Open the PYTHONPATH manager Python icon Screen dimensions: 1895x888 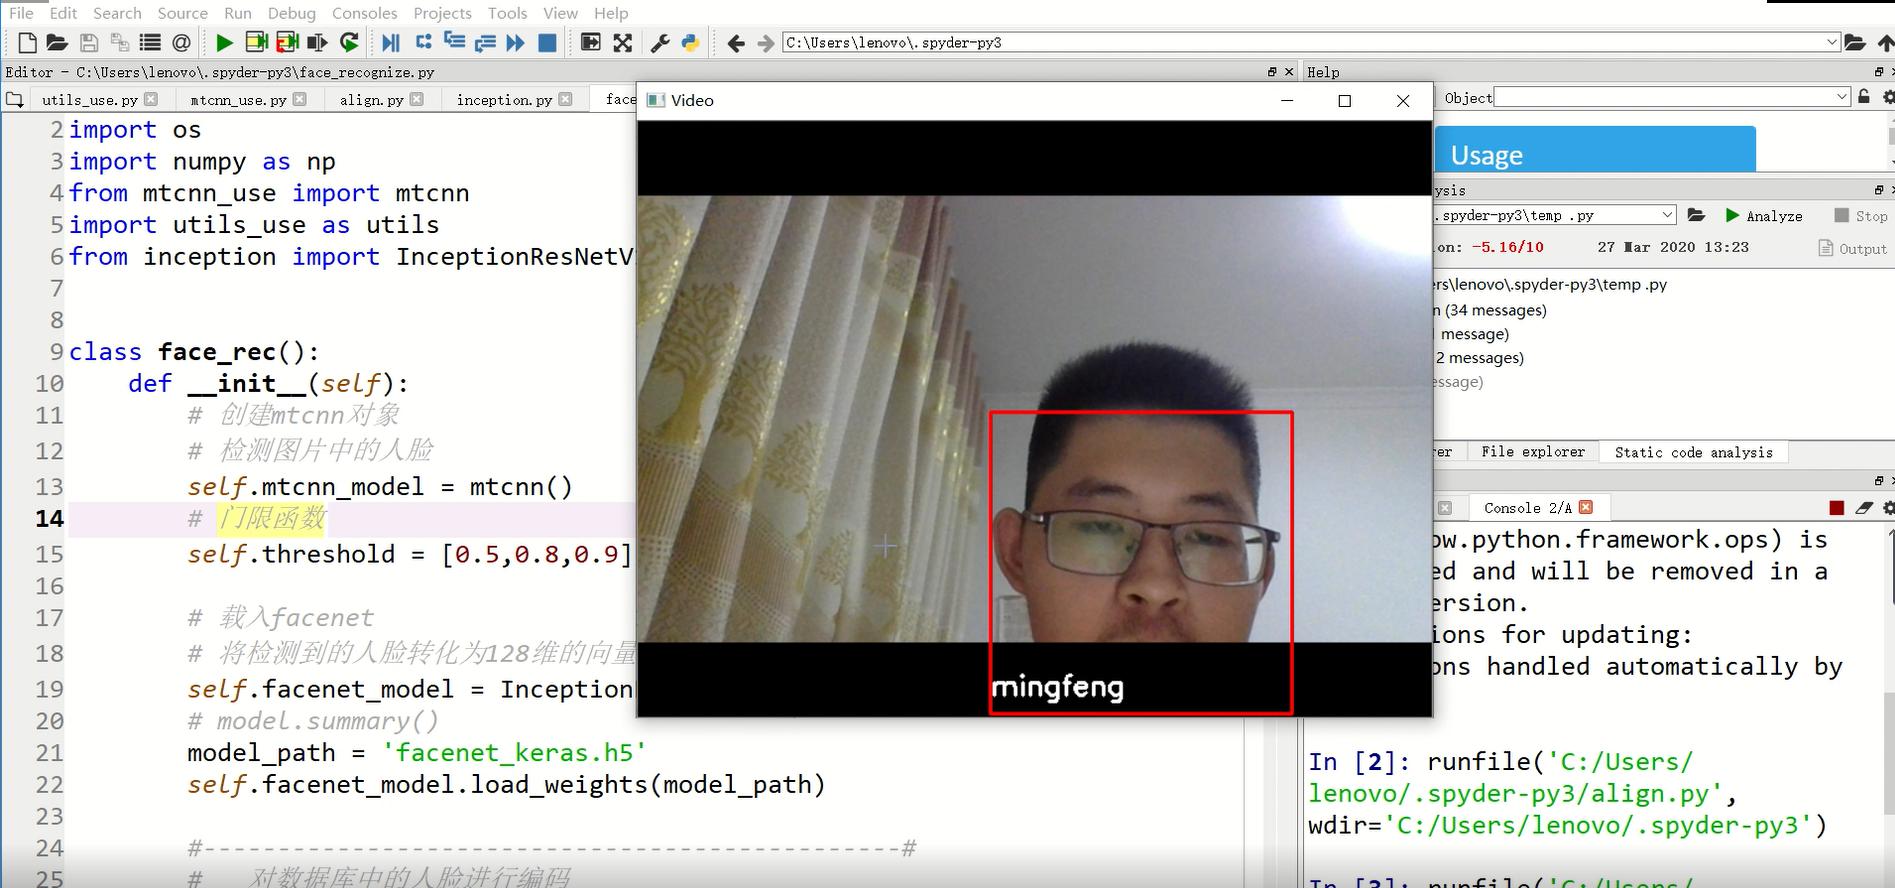click(690, 42)
